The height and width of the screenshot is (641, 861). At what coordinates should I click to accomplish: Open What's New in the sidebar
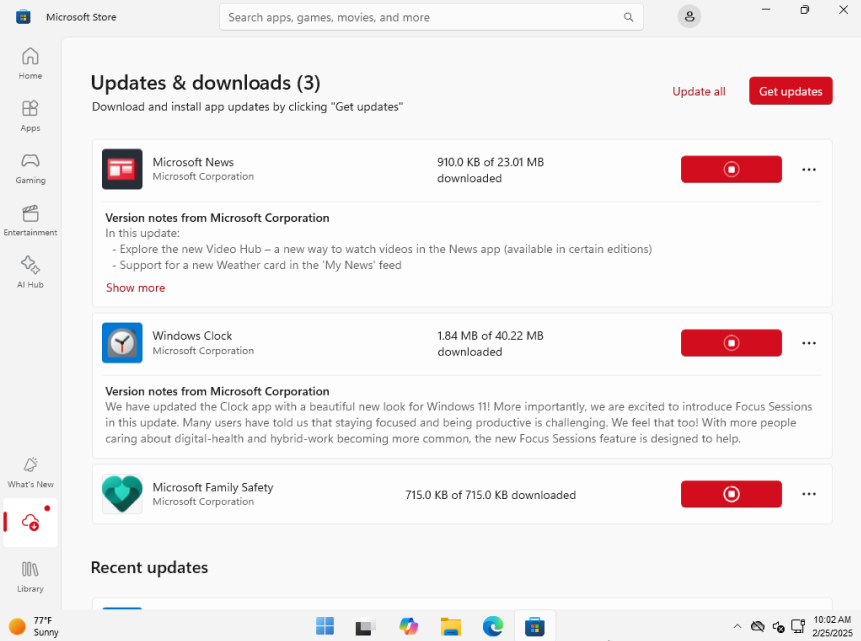pos(30,472)
